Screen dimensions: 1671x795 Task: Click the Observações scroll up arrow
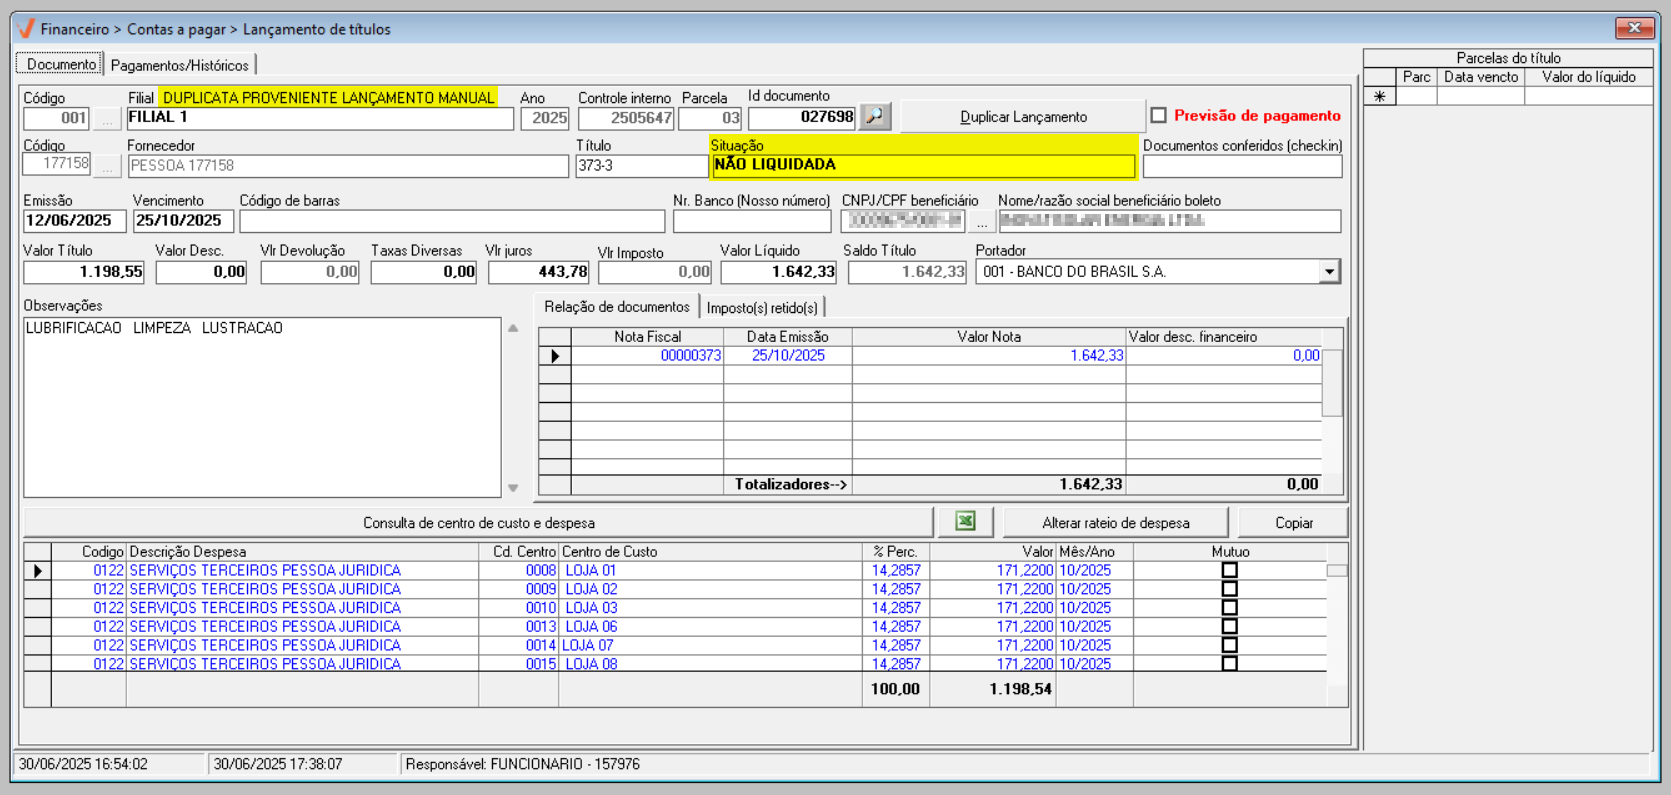click(513, 328)
